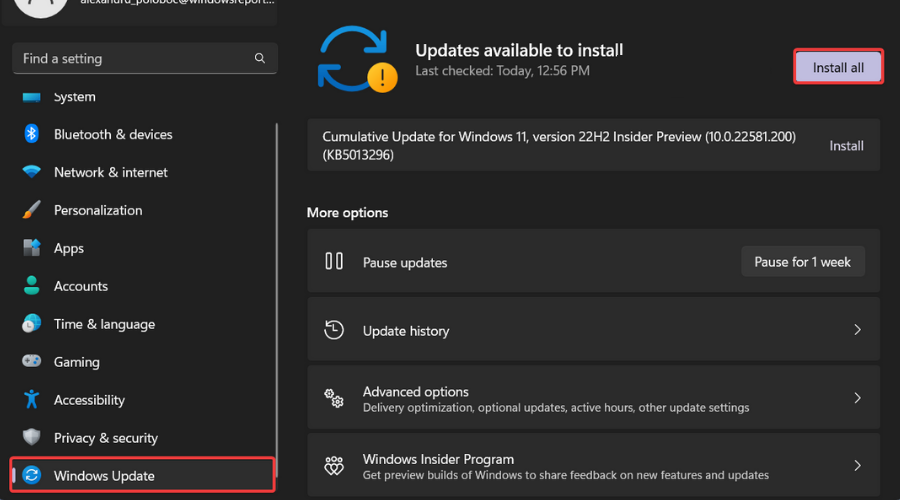
Task: Click the Privacy & security shield icon
Action: [x=32, y=437]
